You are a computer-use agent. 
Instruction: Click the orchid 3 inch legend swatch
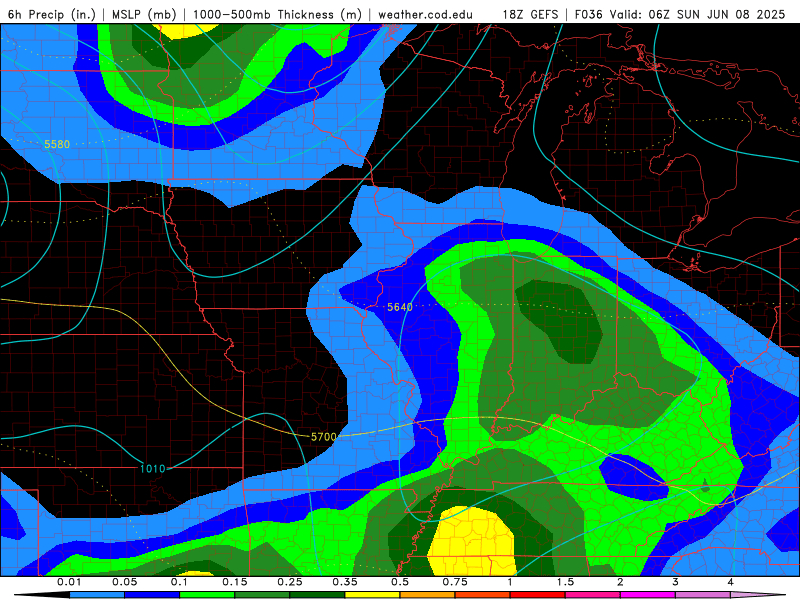pos(703,595)
